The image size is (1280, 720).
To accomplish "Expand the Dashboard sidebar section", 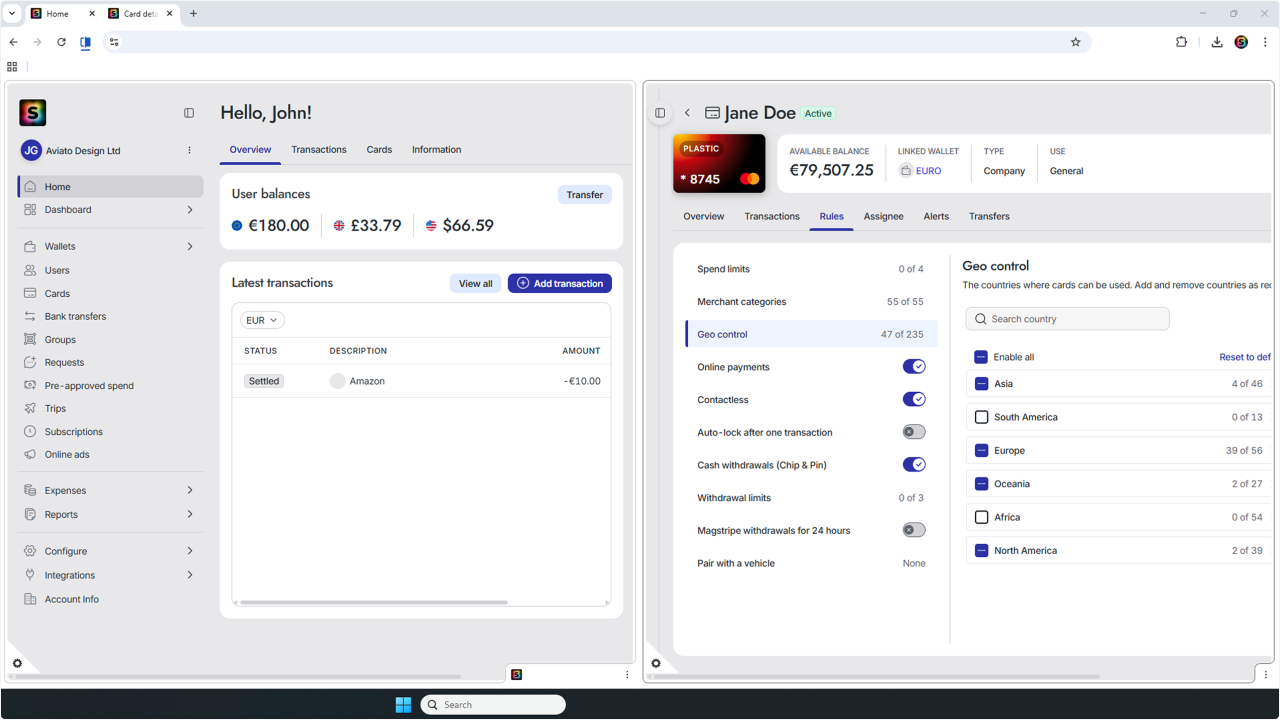I will coord(189,210).
